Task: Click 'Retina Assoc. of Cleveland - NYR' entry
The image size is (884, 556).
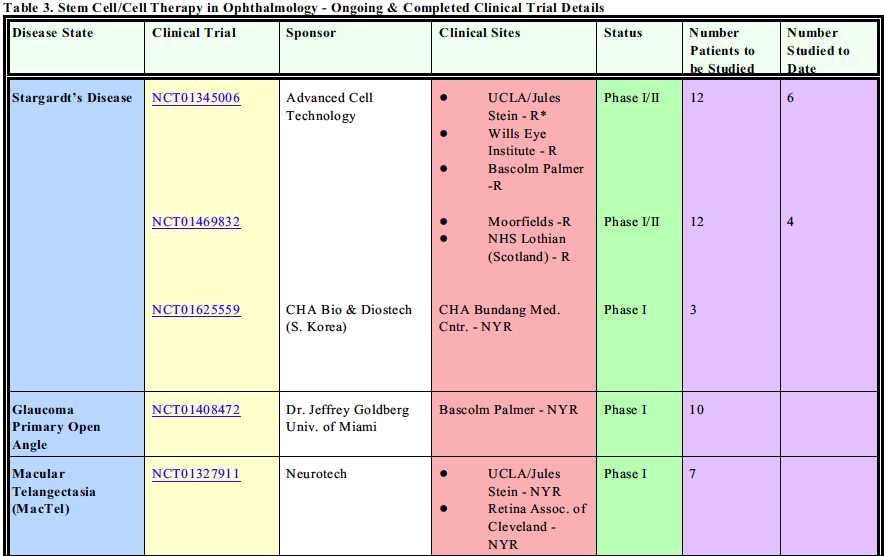Action: [x=537, y=527]
